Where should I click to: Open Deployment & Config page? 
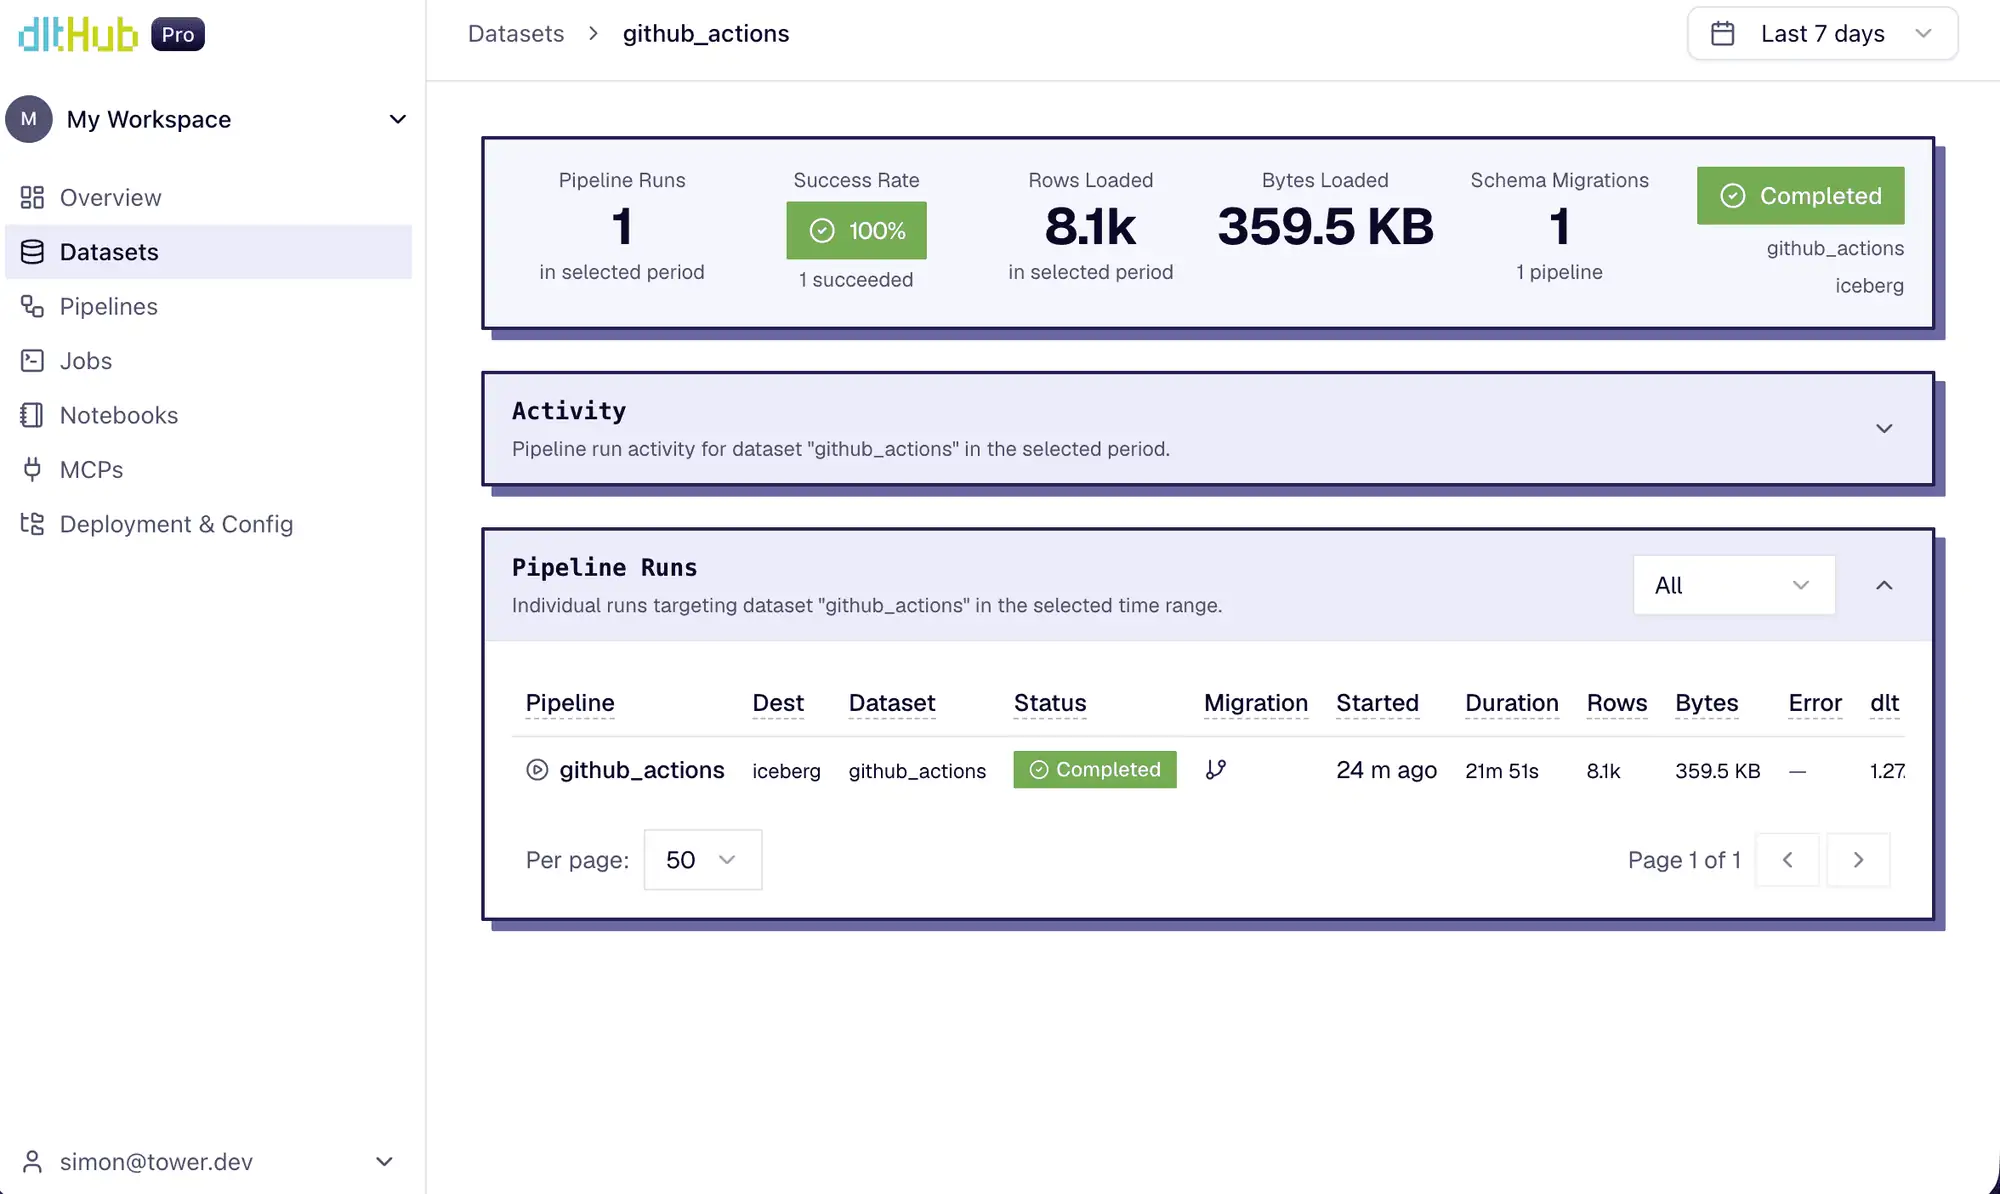(209, 524)
